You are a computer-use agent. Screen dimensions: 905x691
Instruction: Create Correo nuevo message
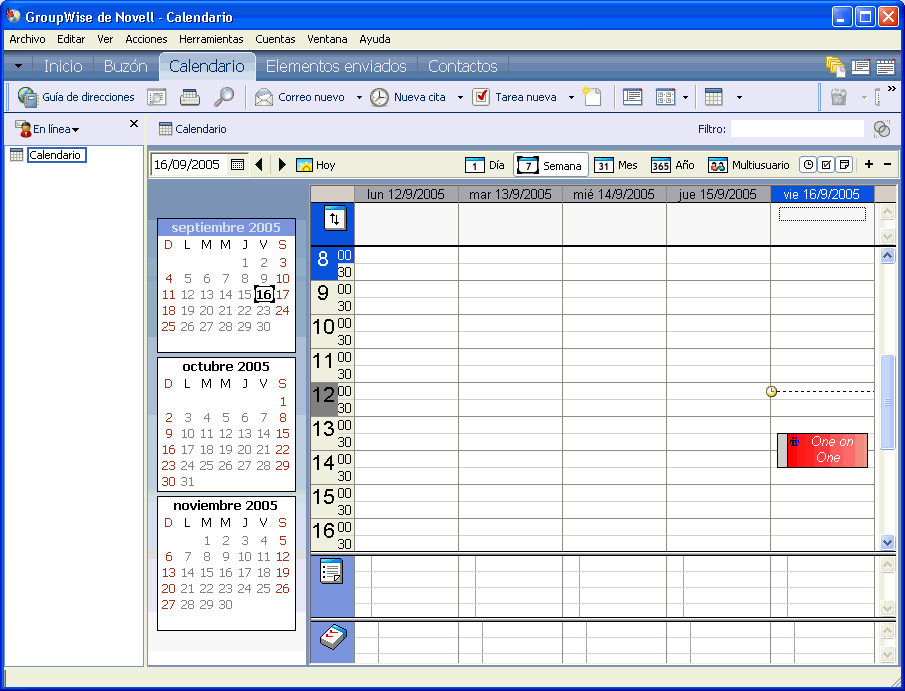(300, 97)
